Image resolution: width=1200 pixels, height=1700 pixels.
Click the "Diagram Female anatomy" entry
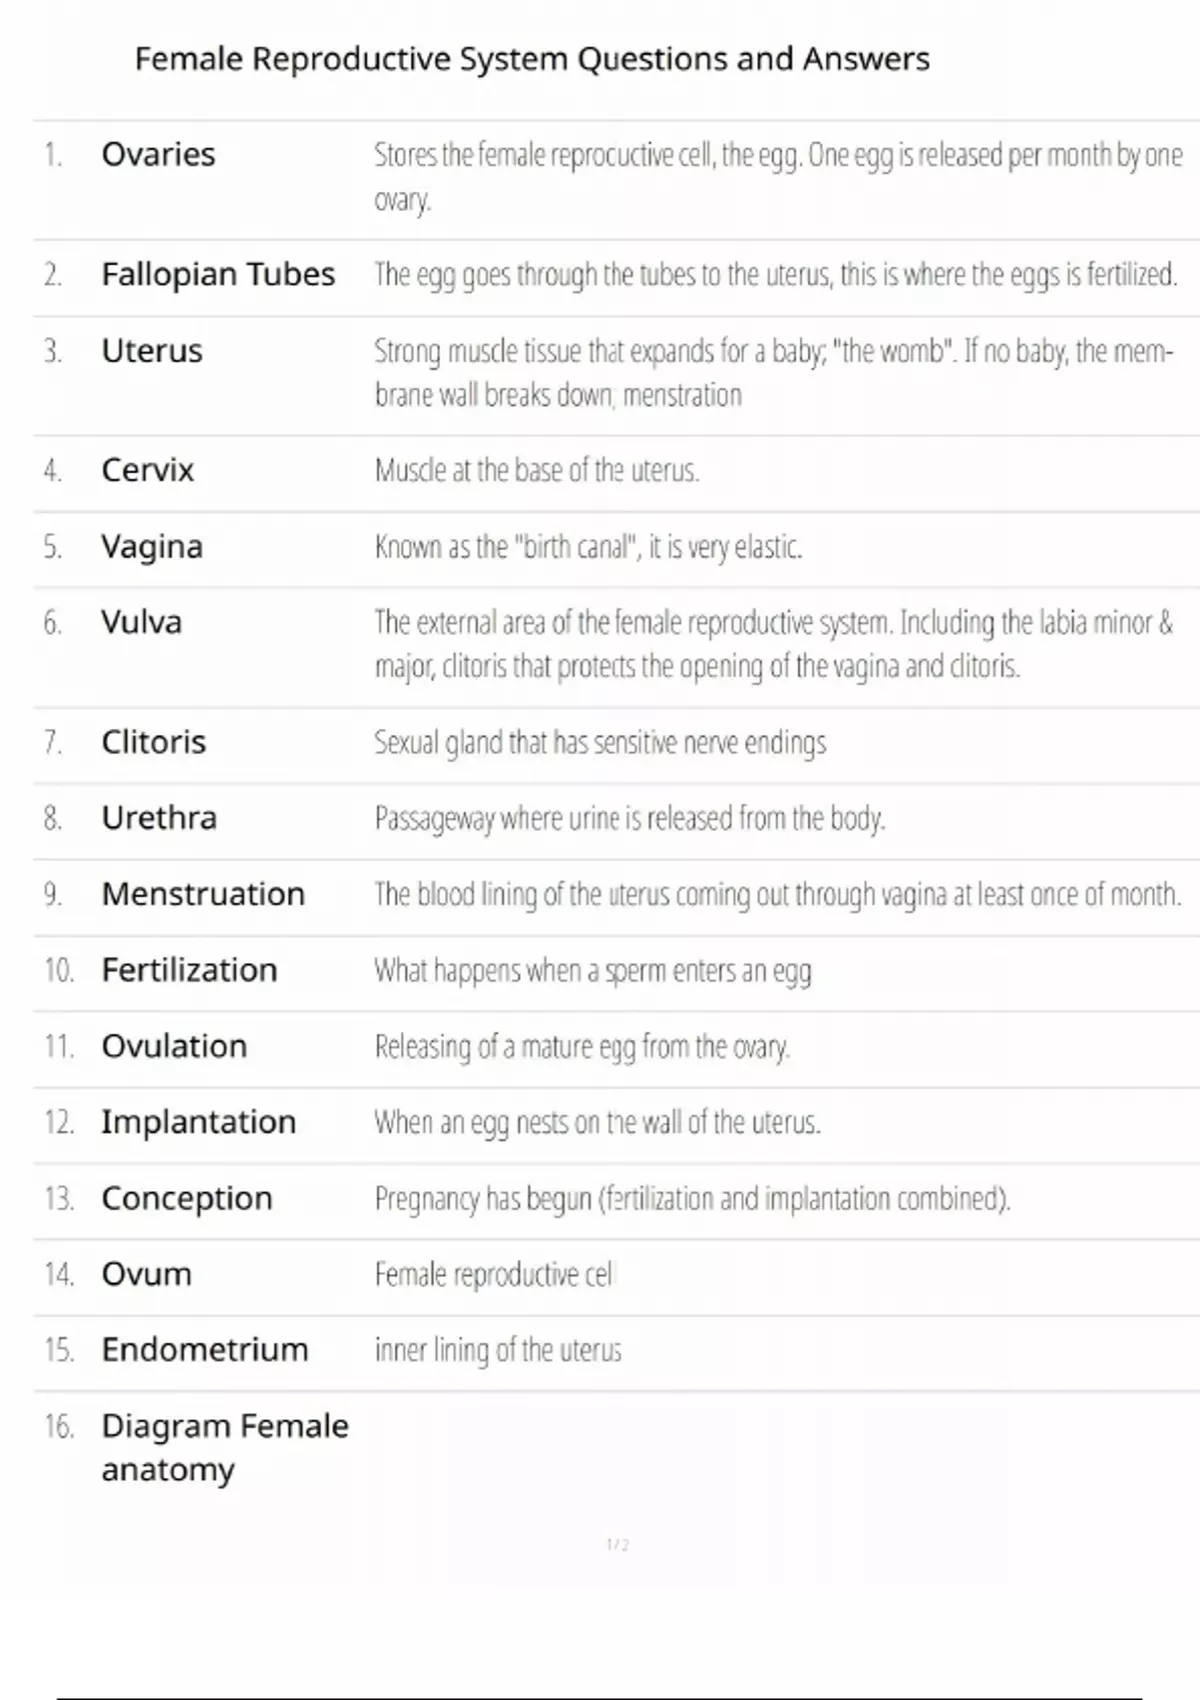pyautogui.click(x=225, y=1447)
